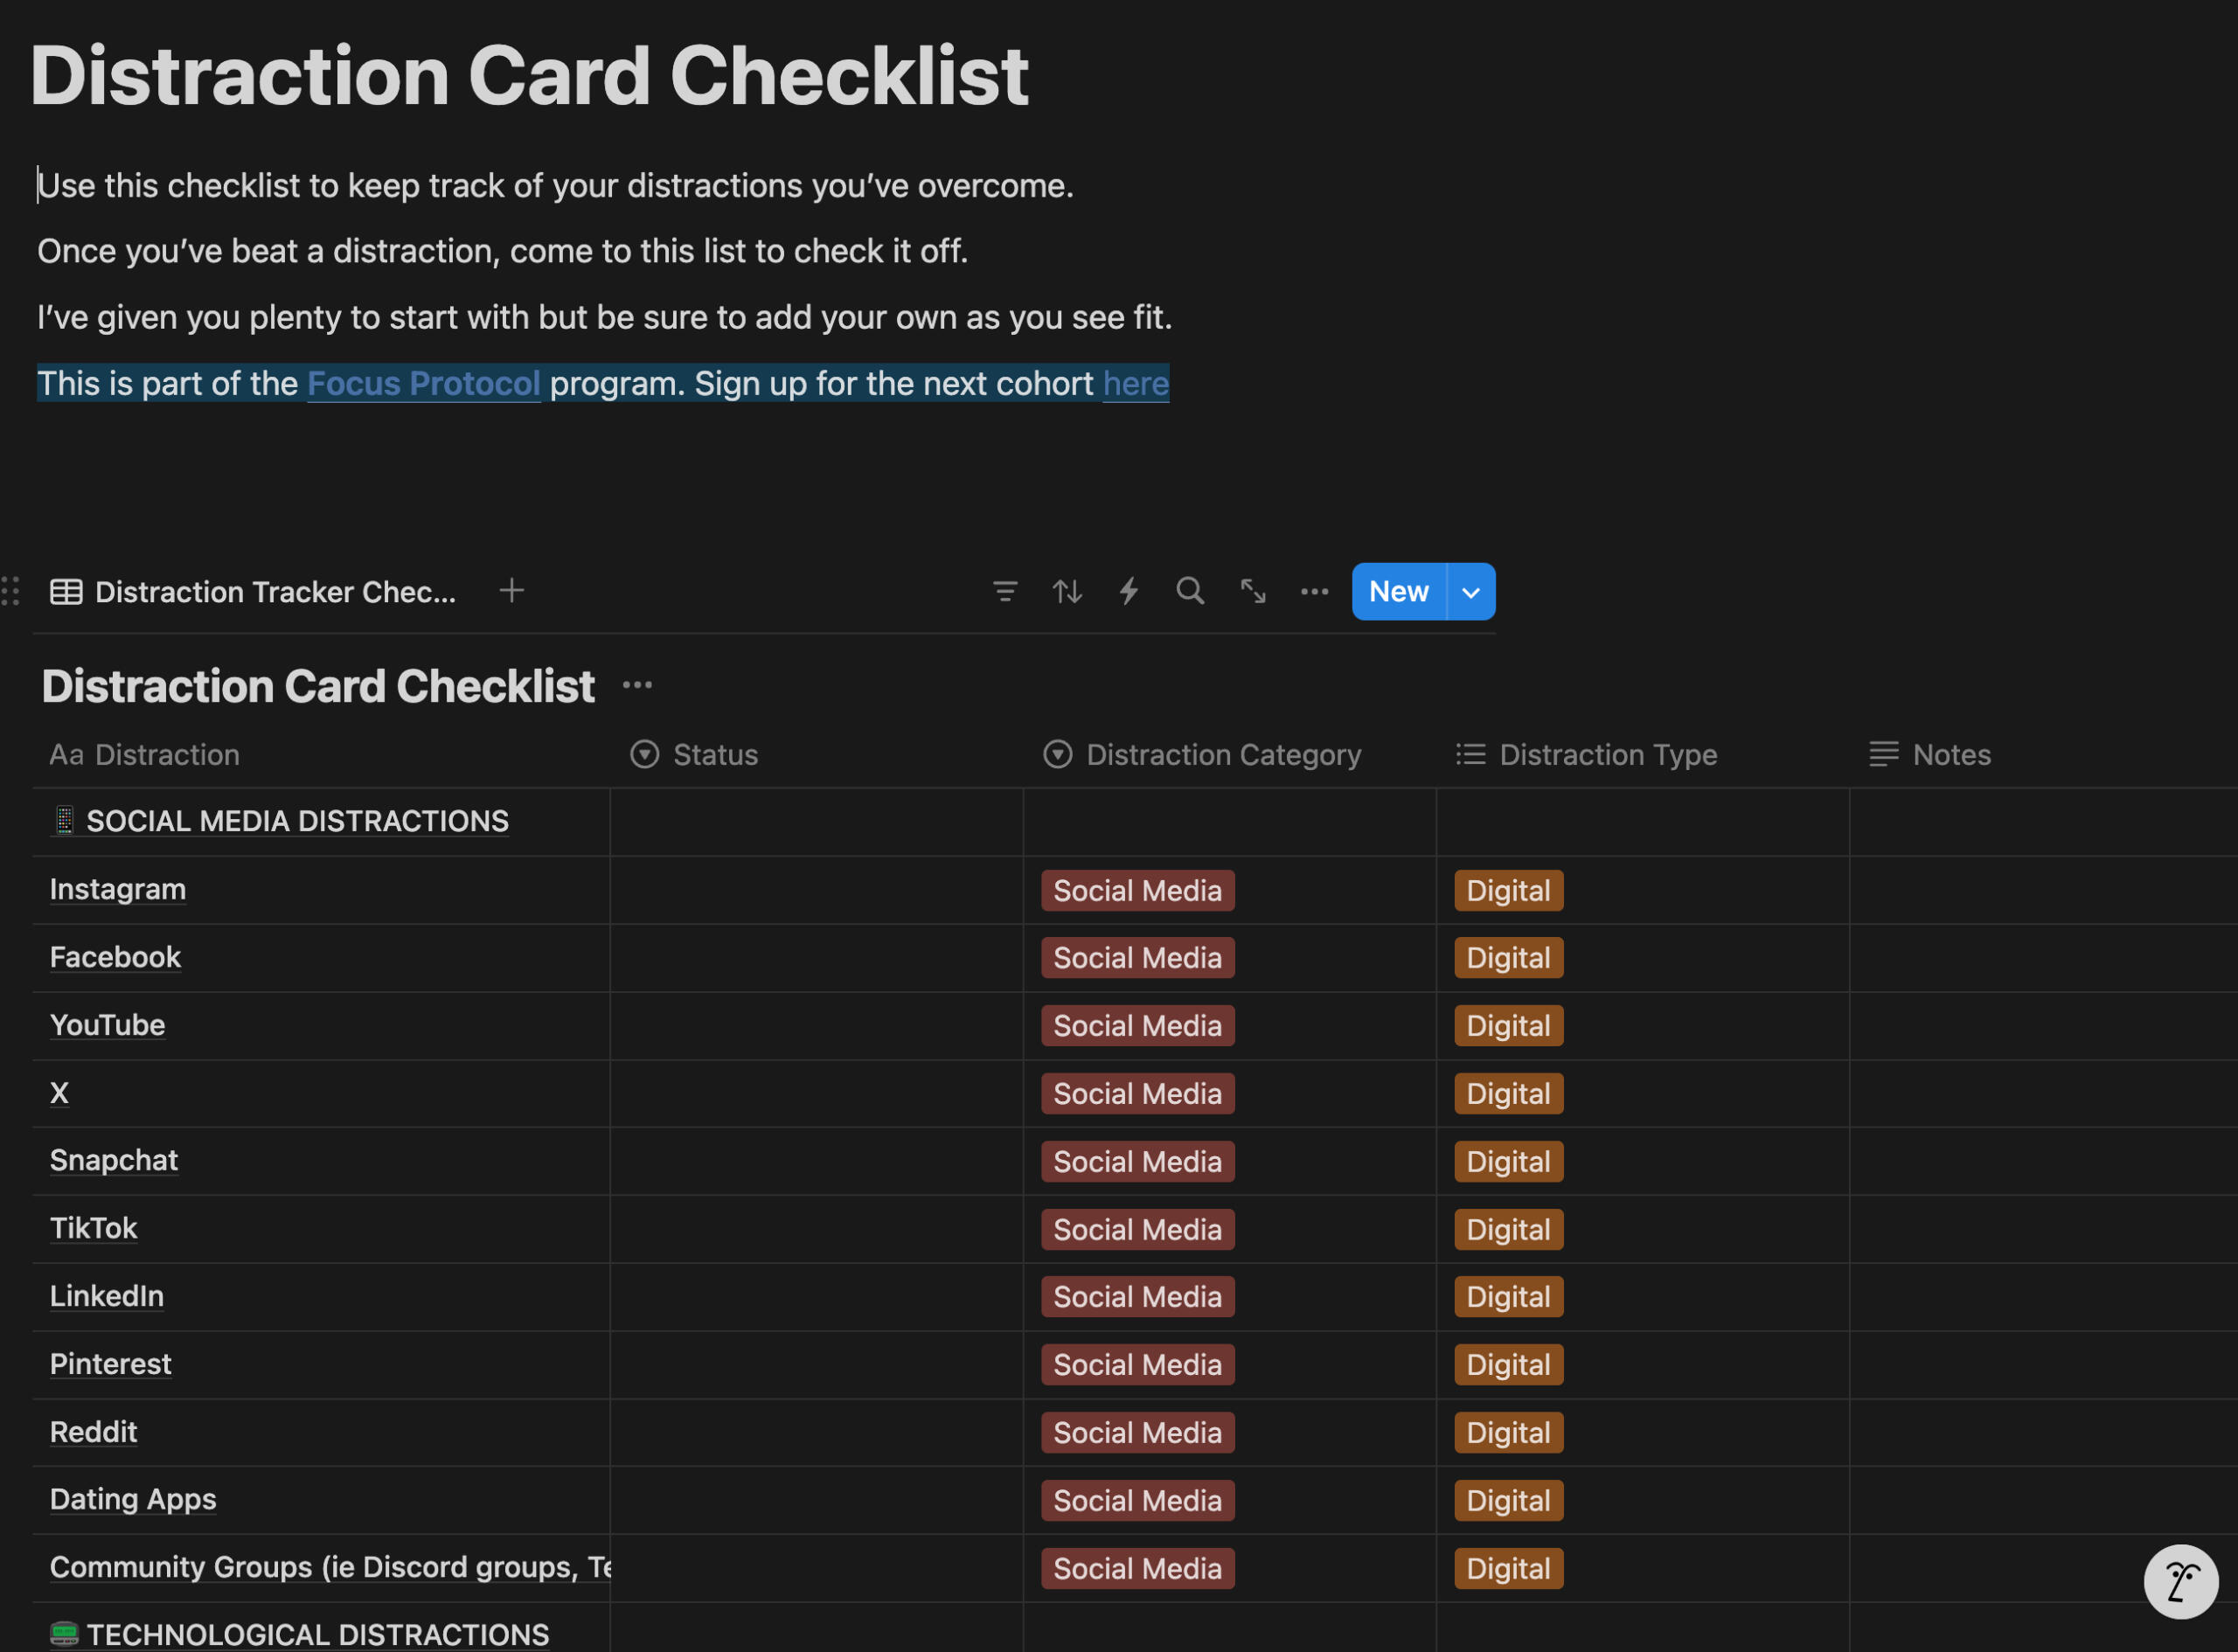Follow the 'here' cohort signup link

click(1135, 384)
